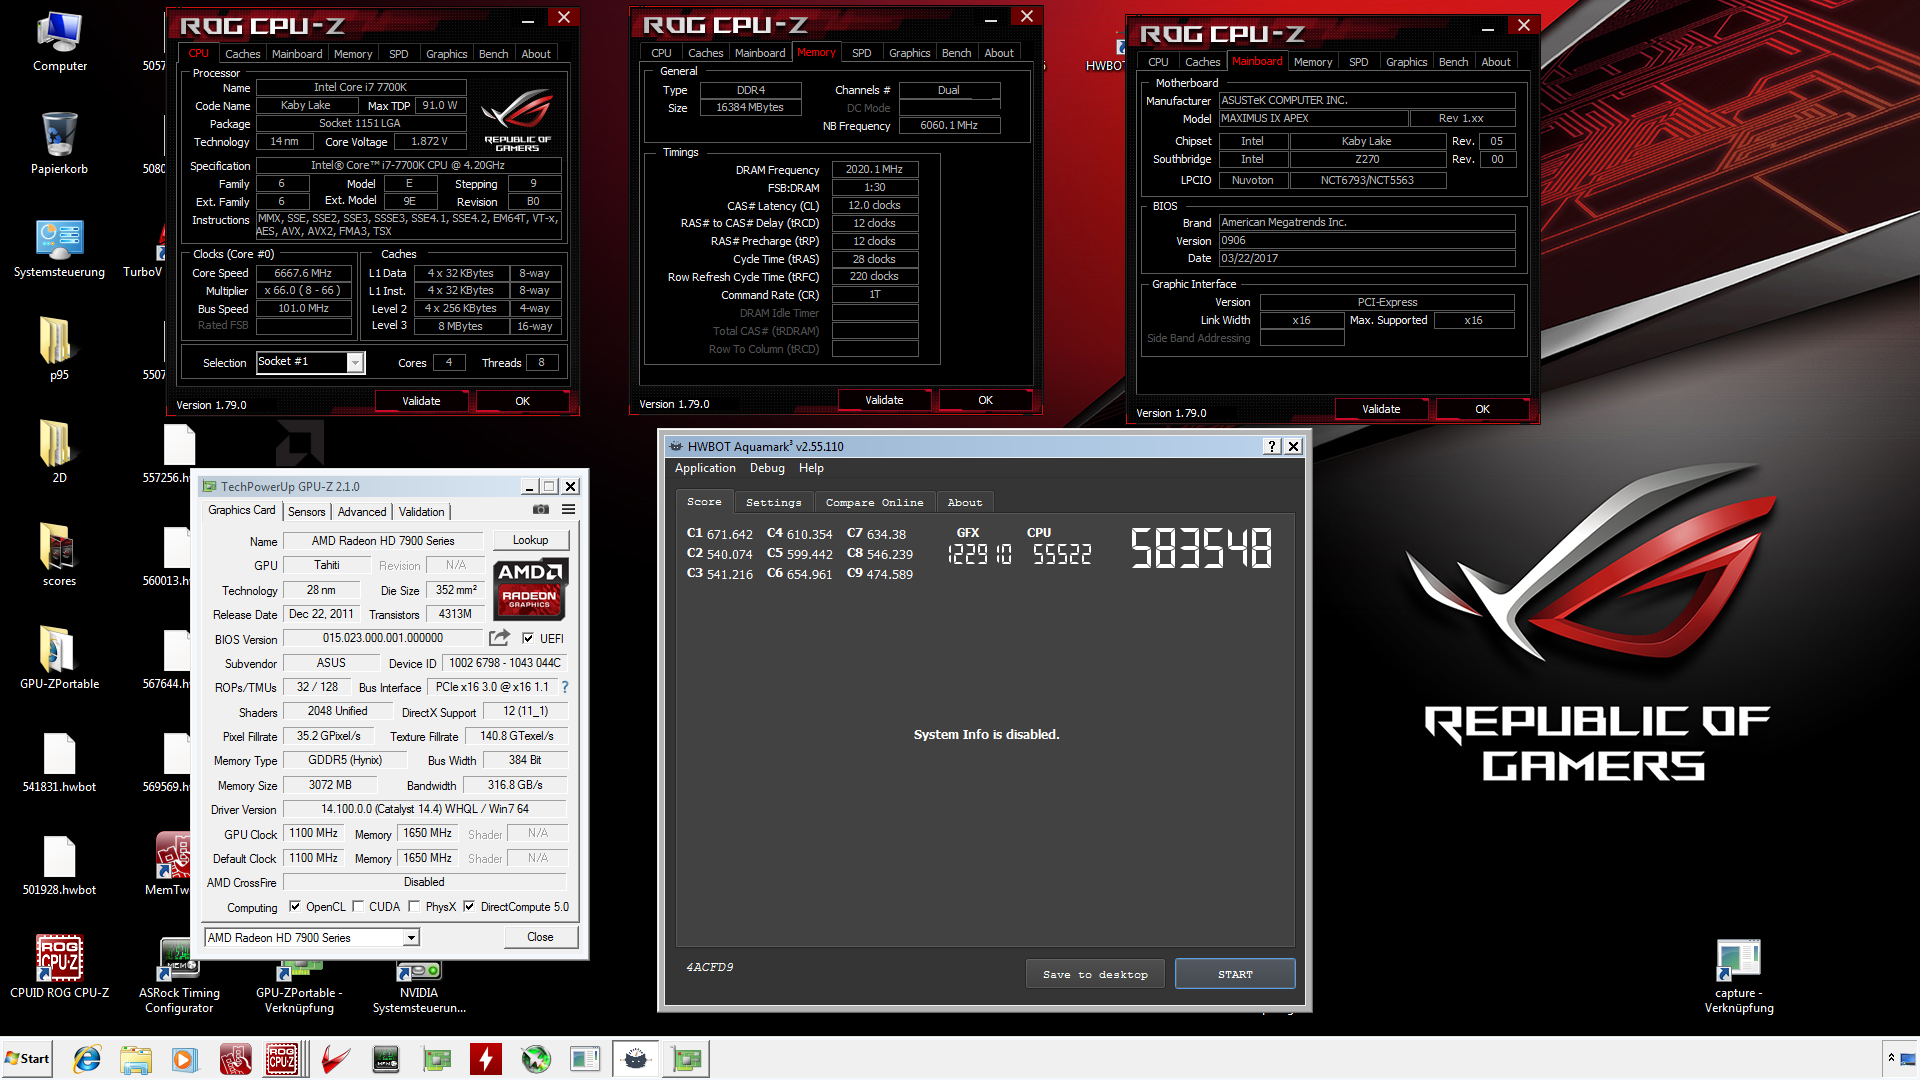Open Graphics tab in Mainboard CPU-Z window
Viewport: 1920px width, 1080px height.
coord(1406,62)
